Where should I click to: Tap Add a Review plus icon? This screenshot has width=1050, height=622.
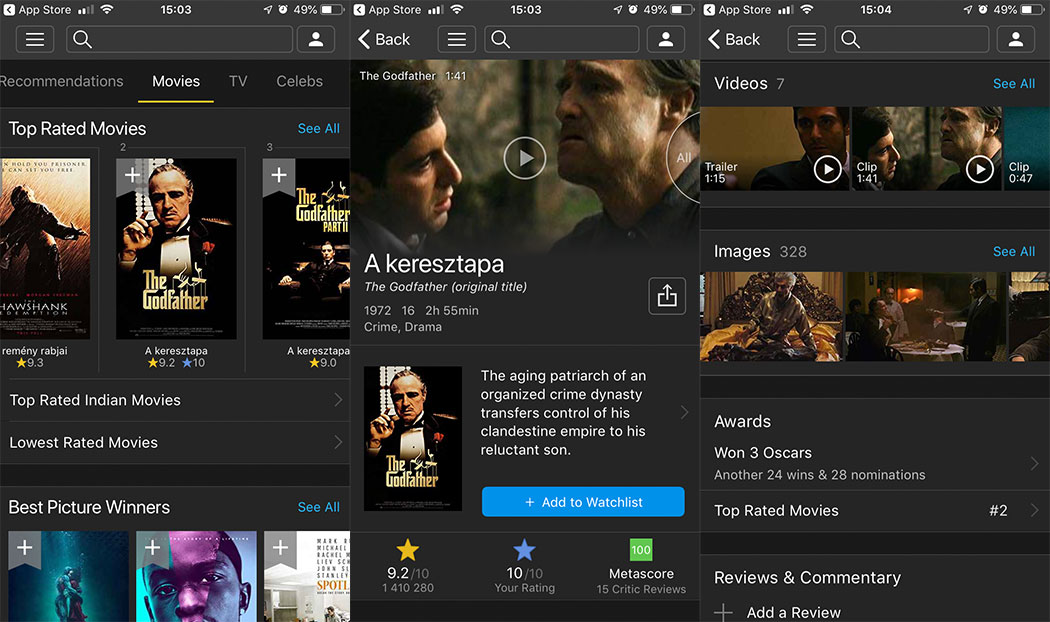pyautogui.click(x=723, y=613)
